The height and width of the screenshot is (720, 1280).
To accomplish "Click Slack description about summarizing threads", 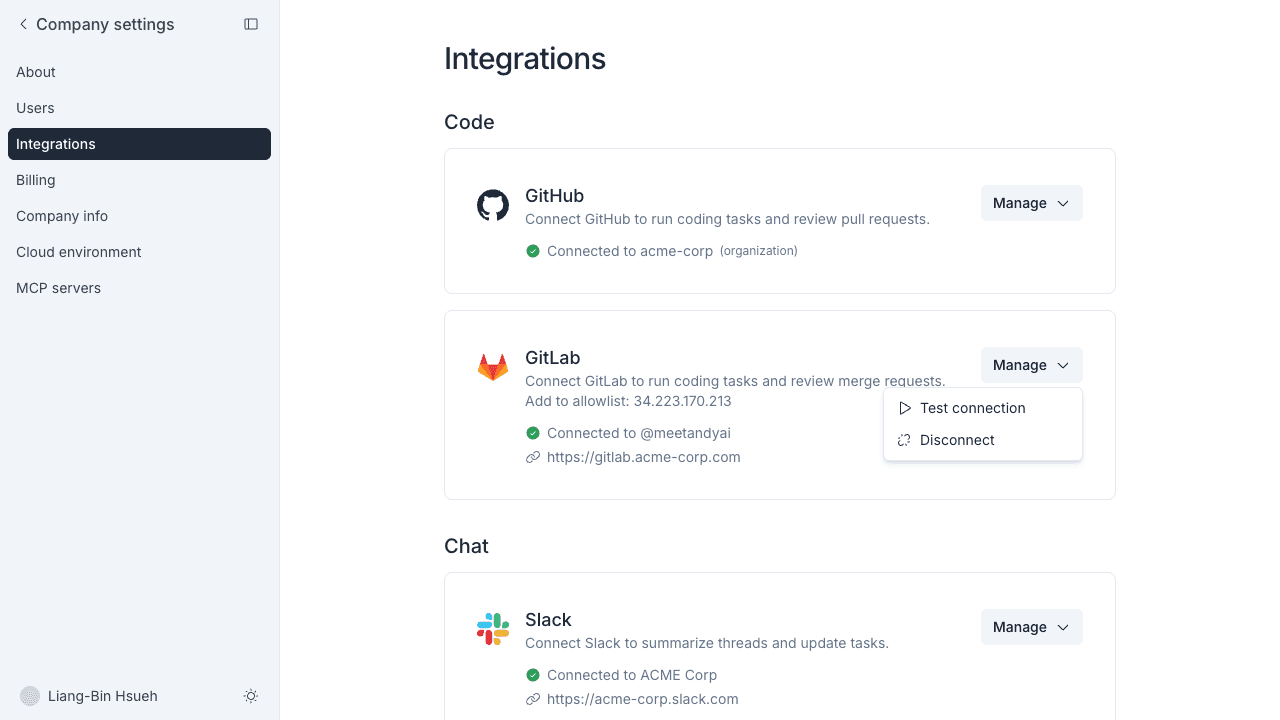I will pos(707,643).
